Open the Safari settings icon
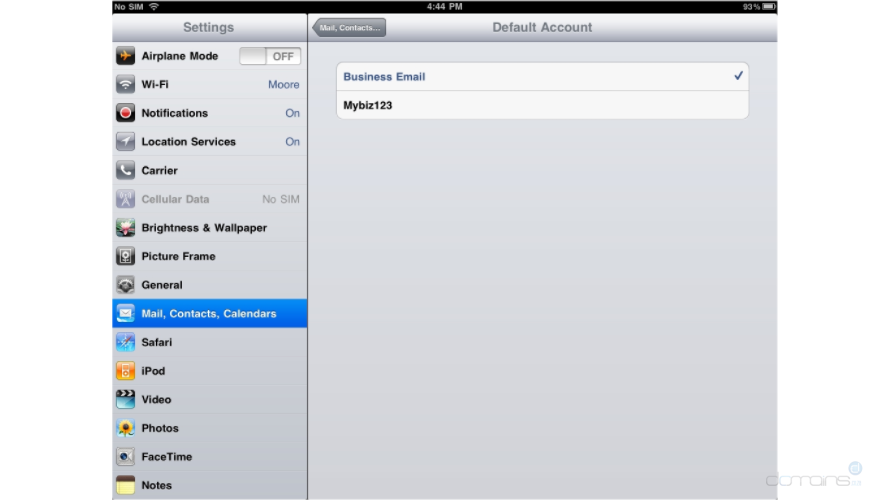This screenshot has height=500, width=889. click(126, 342)
